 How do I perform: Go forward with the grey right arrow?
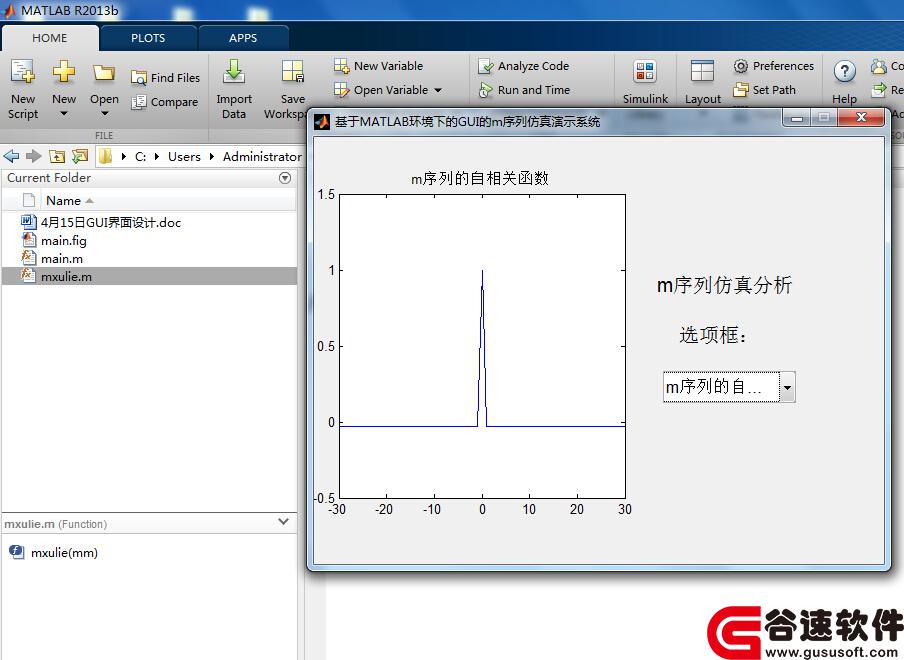coord(33,156)
